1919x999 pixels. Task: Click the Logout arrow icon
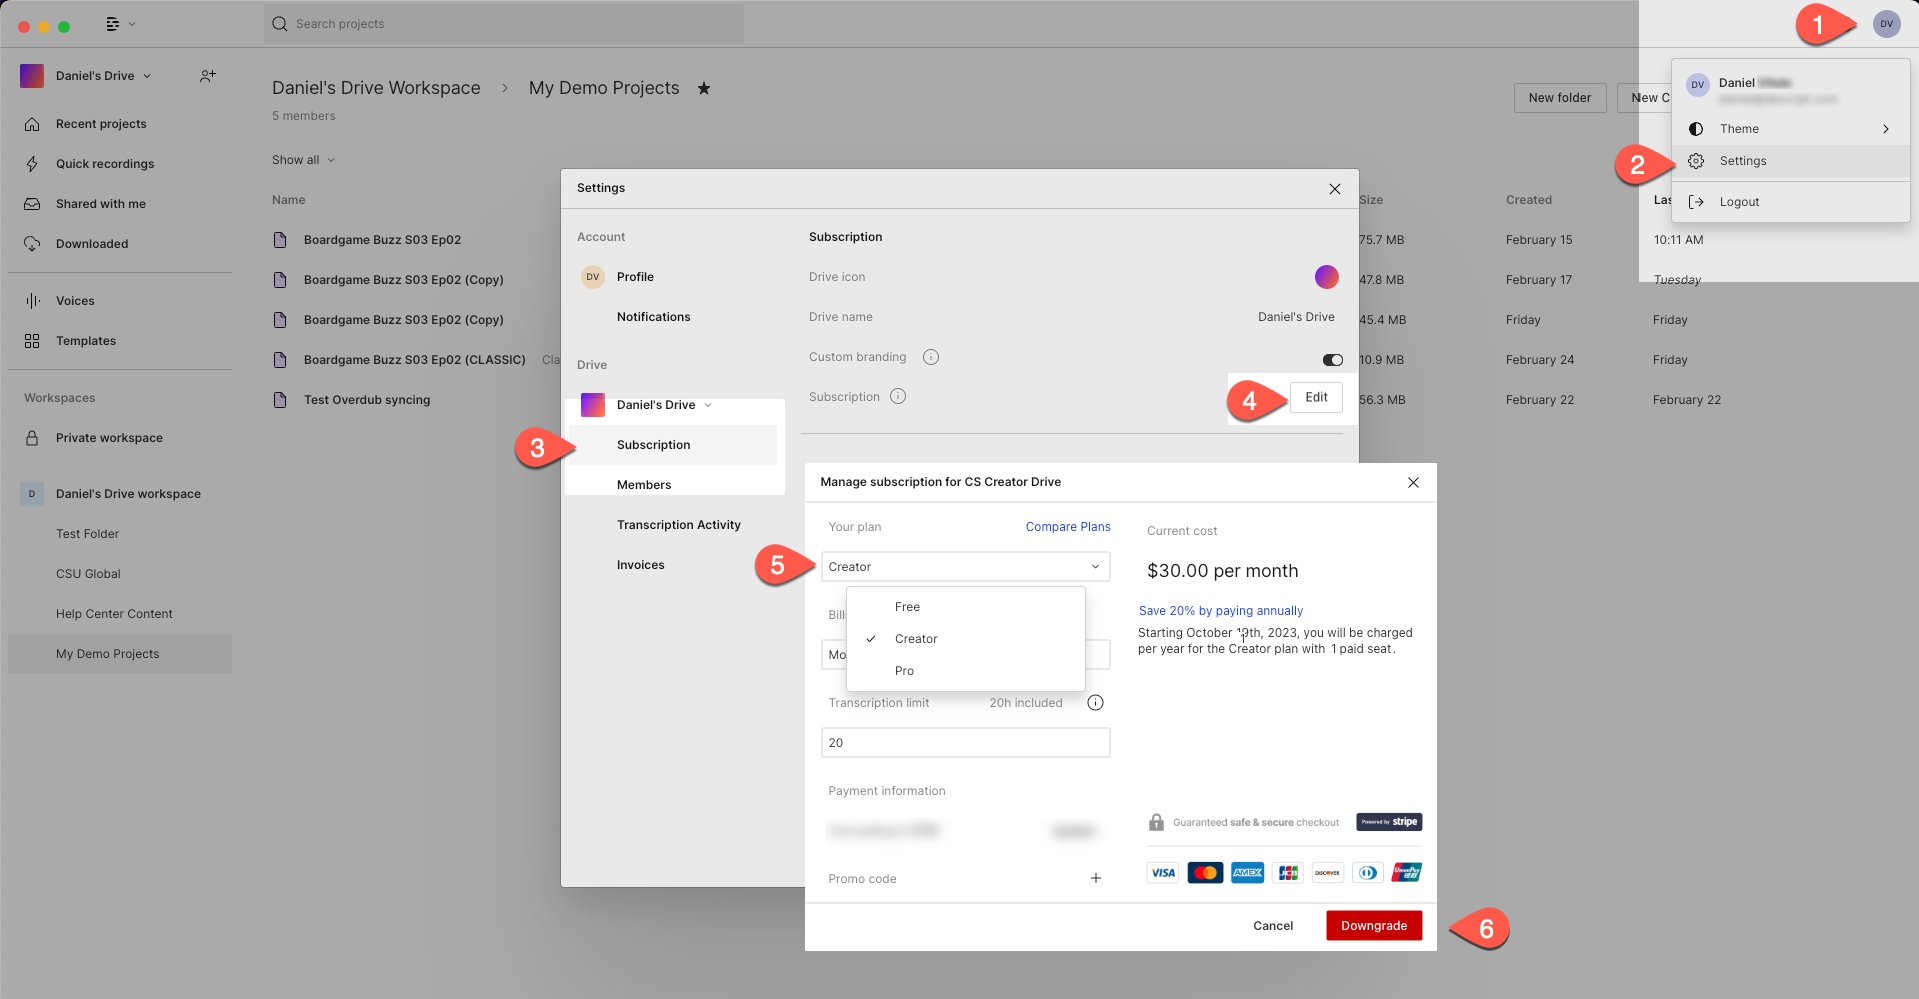point(1696,202)
